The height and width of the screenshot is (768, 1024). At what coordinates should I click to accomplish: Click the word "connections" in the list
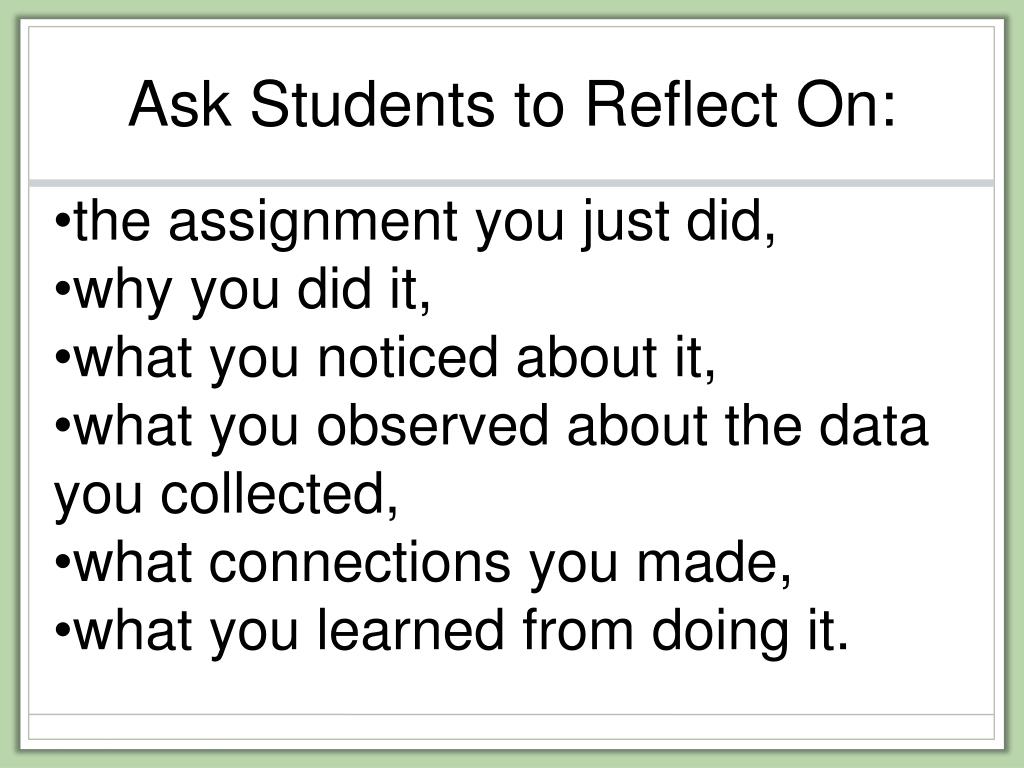point(360,562)
